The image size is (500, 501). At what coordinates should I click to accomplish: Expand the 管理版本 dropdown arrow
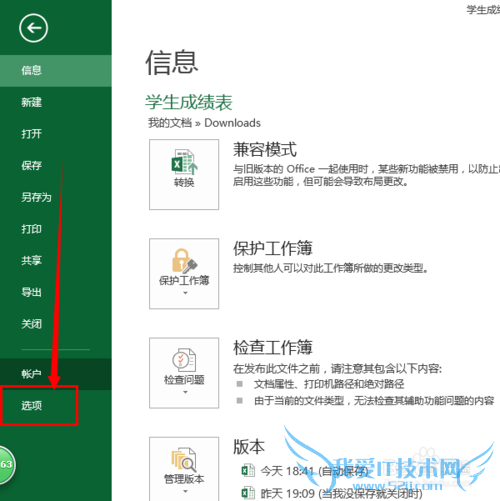[x=185, y=491]
